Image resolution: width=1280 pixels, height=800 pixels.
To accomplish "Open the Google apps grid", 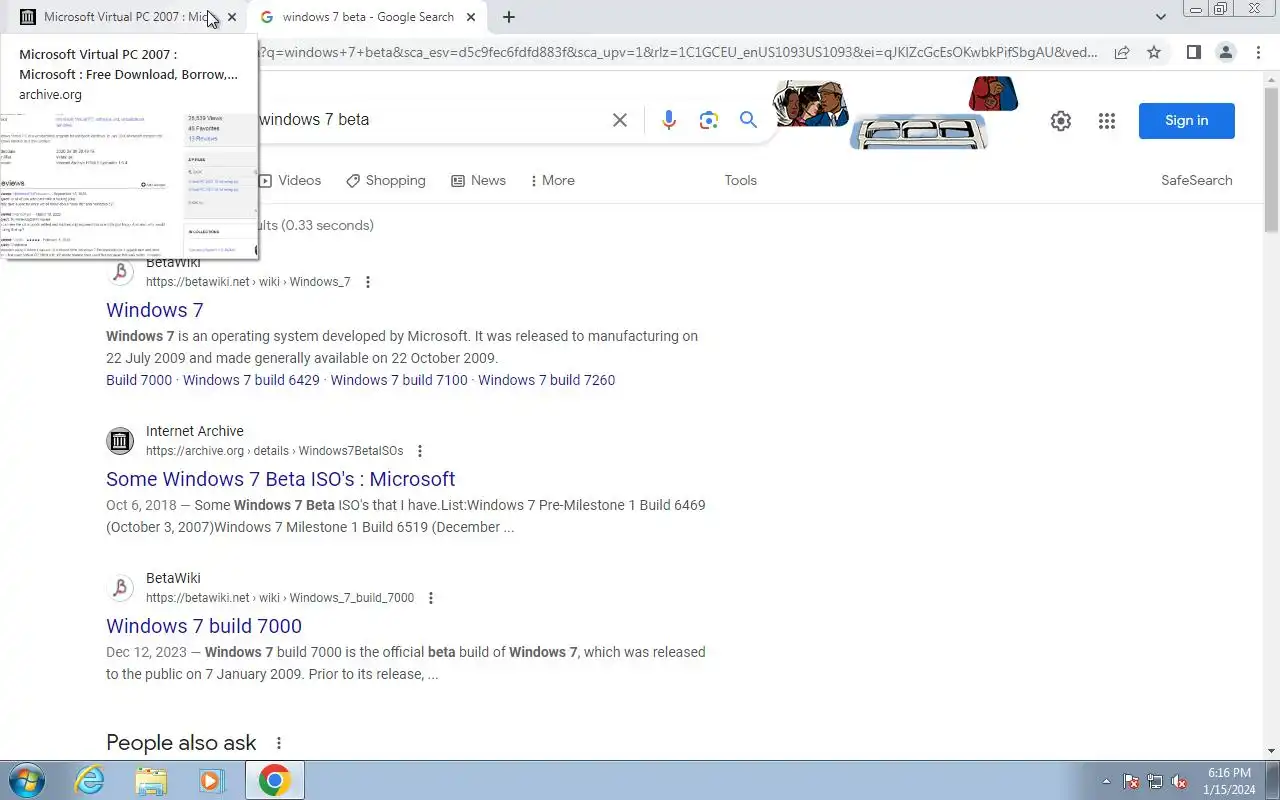I will click(1106, 121).
